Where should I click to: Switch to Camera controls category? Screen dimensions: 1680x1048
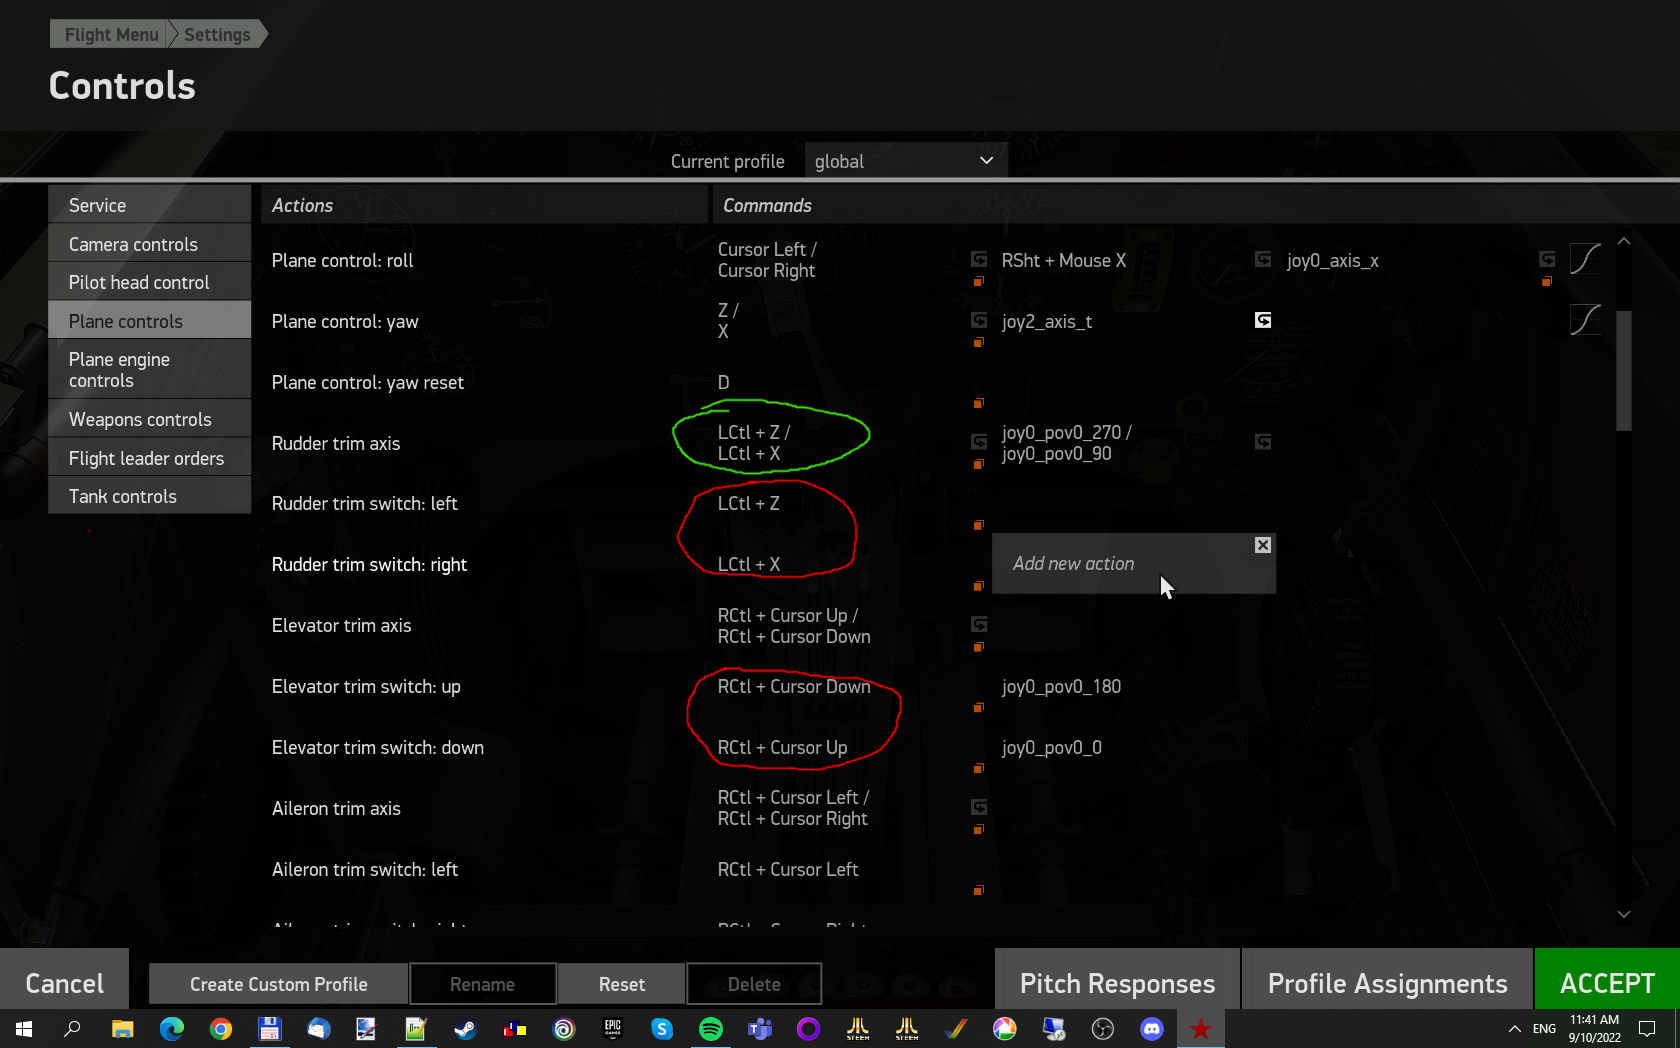pyautogui.click(x=149, y=244)
